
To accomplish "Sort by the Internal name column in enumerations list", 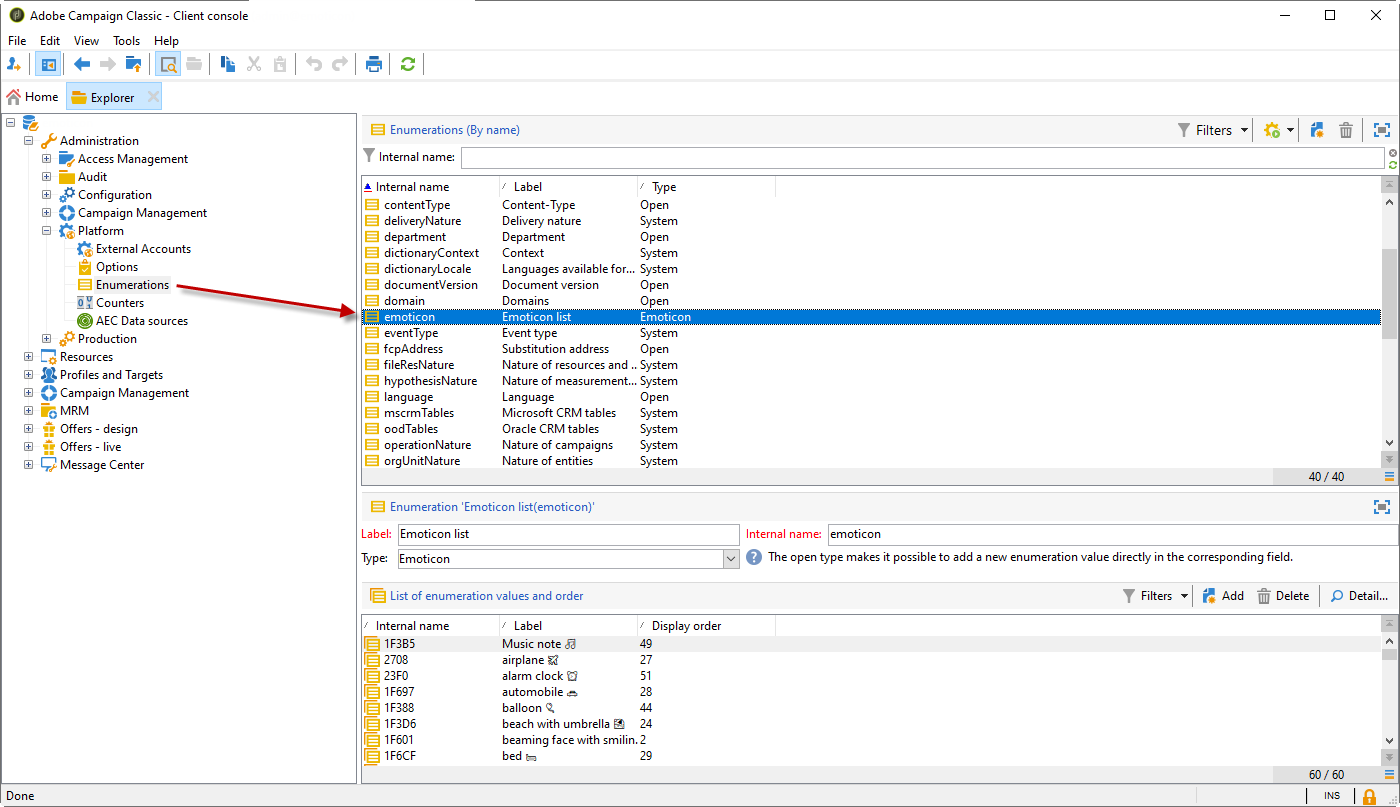I will coord(430,187).
